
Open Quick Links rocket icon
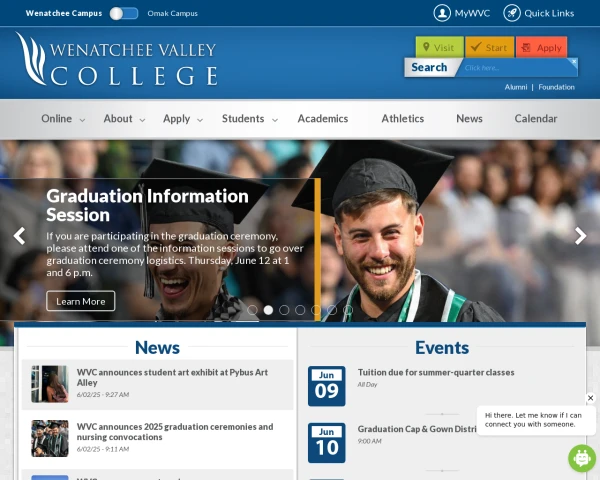pos(512,13)
